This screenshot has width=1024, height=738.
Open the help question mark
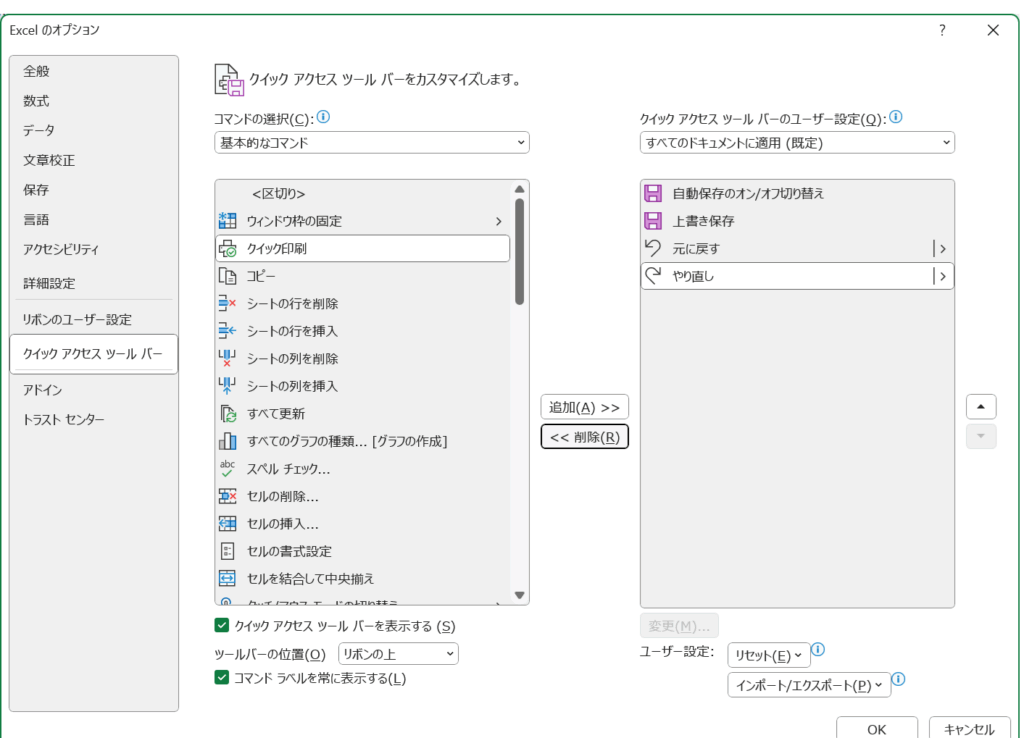pos(942,30)
